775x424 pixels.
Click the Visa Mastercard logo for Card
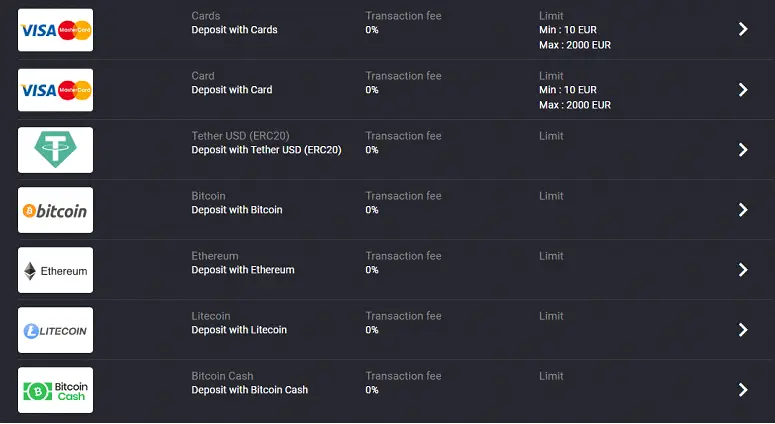(55, 90)
